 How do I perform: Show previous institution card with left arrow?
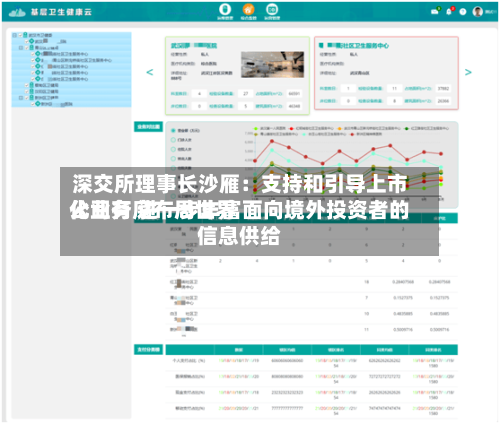tap(150, 72)
